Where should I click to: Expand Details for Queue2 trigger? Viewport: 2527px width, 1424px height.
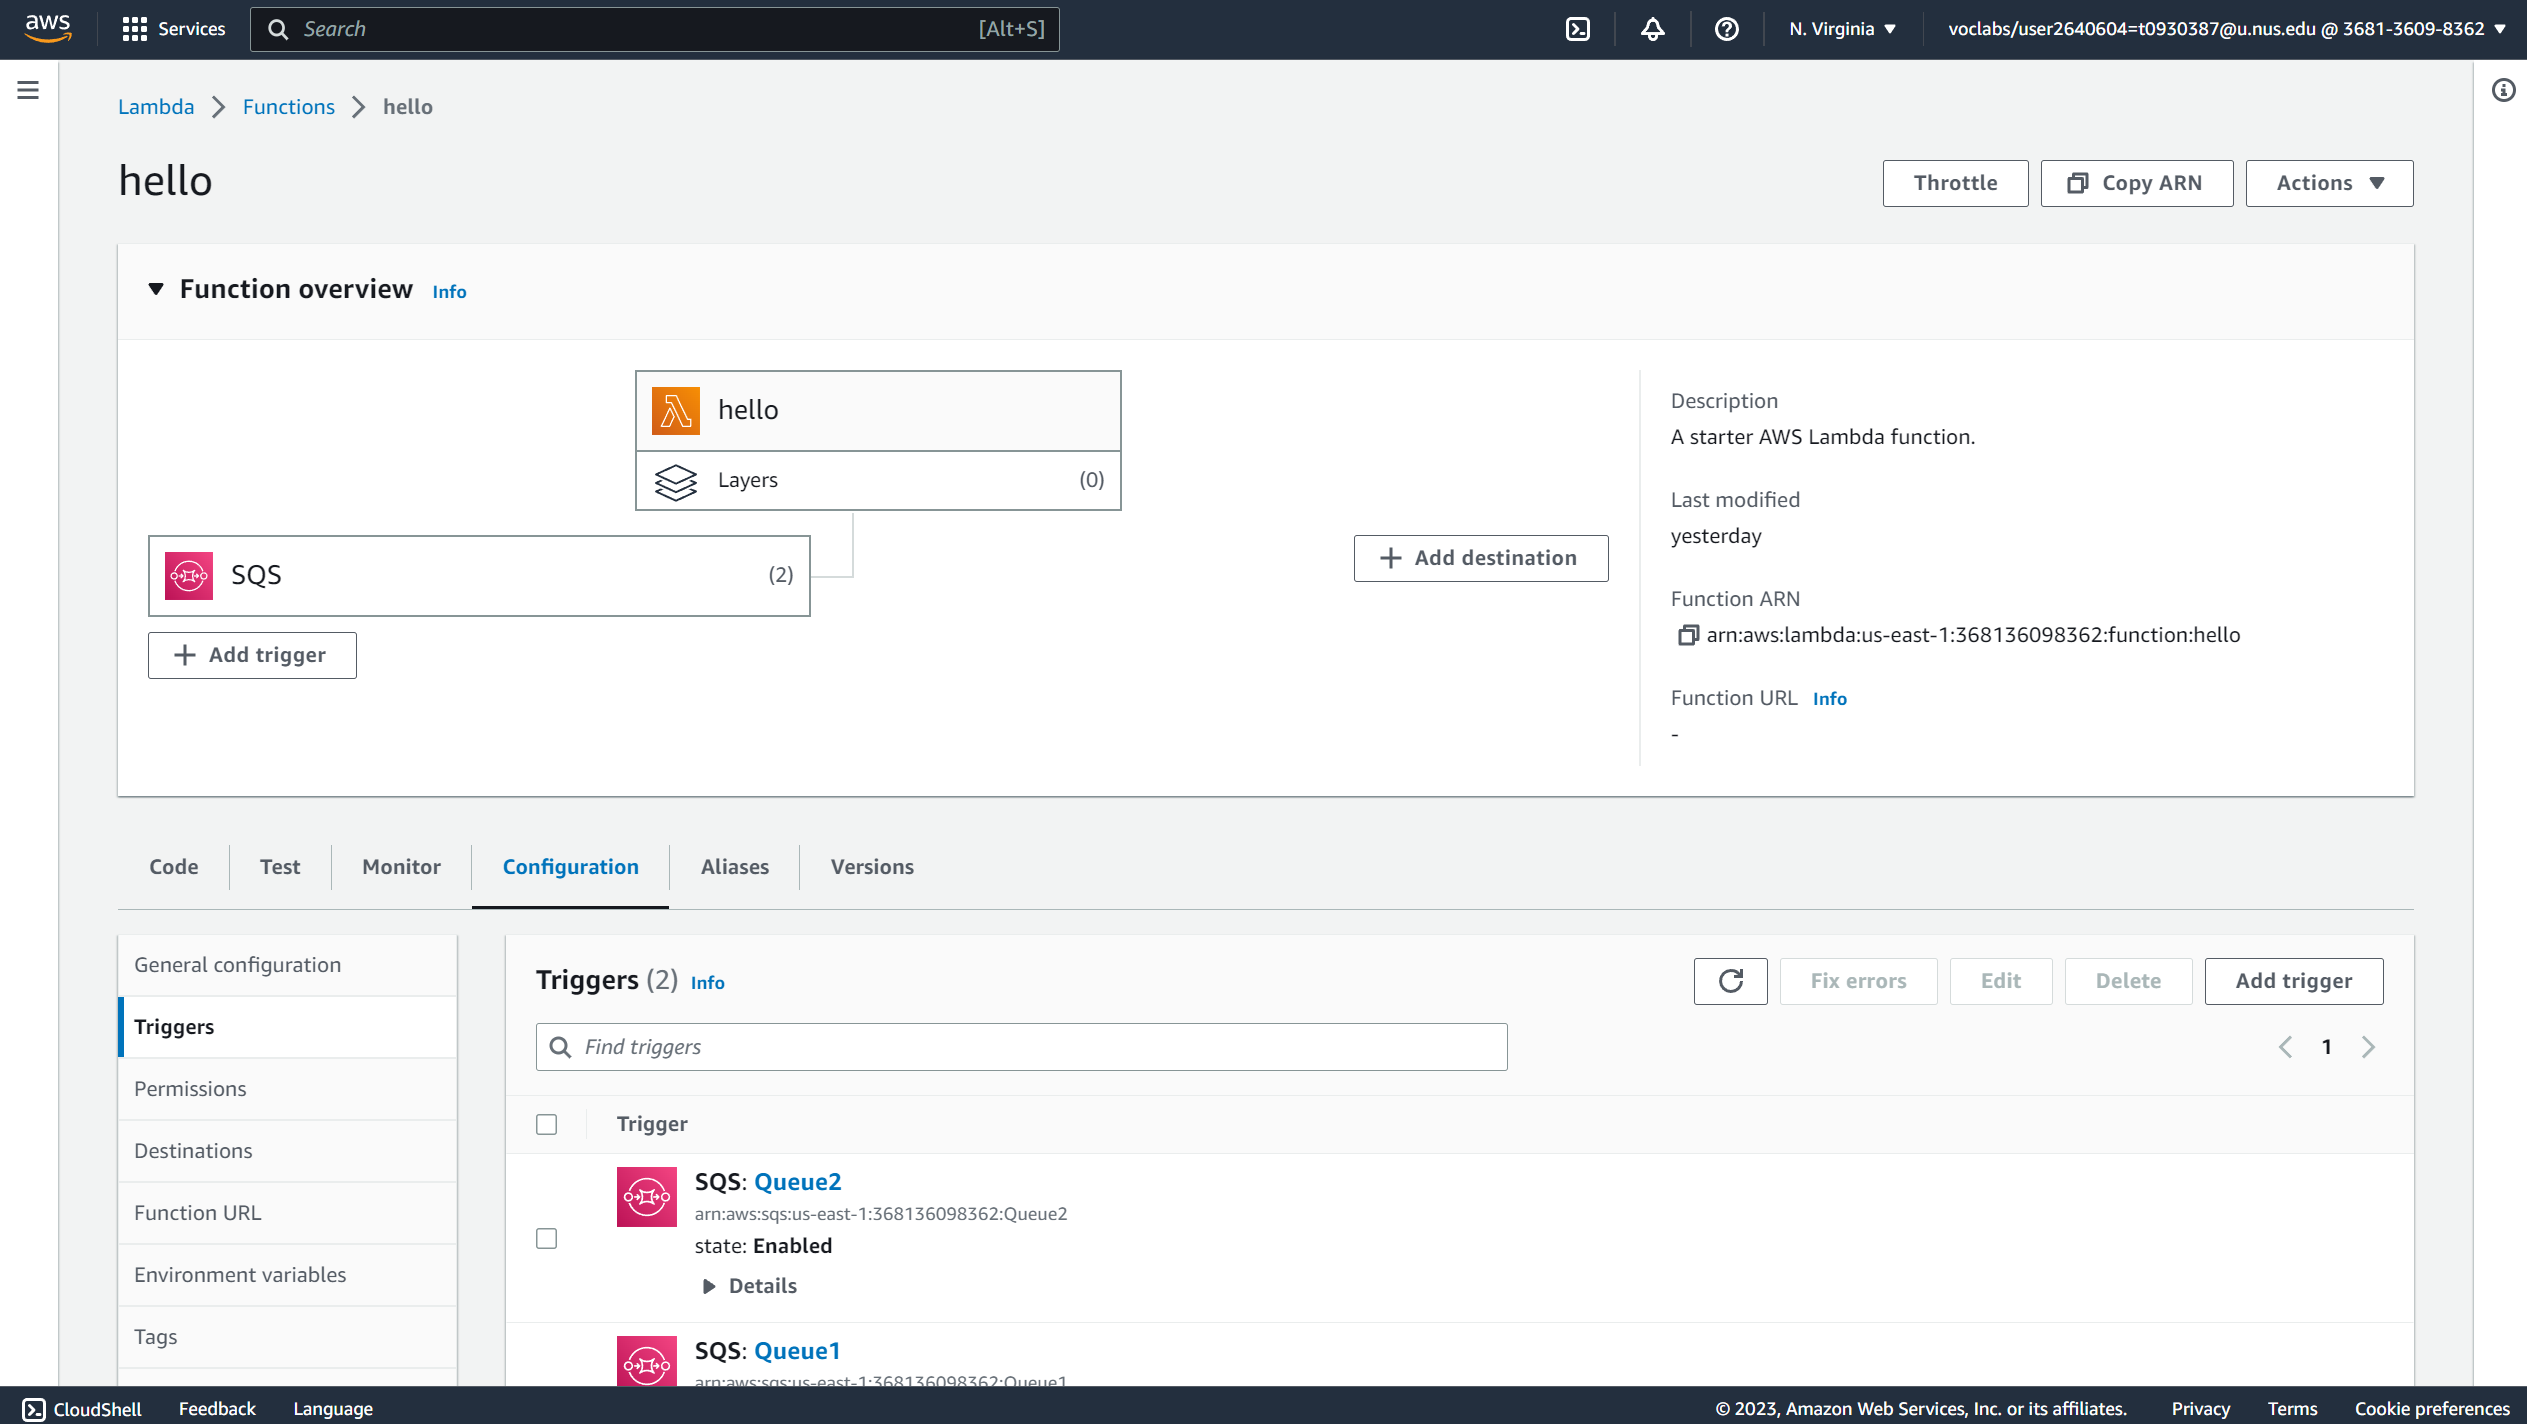(750, 1285)
